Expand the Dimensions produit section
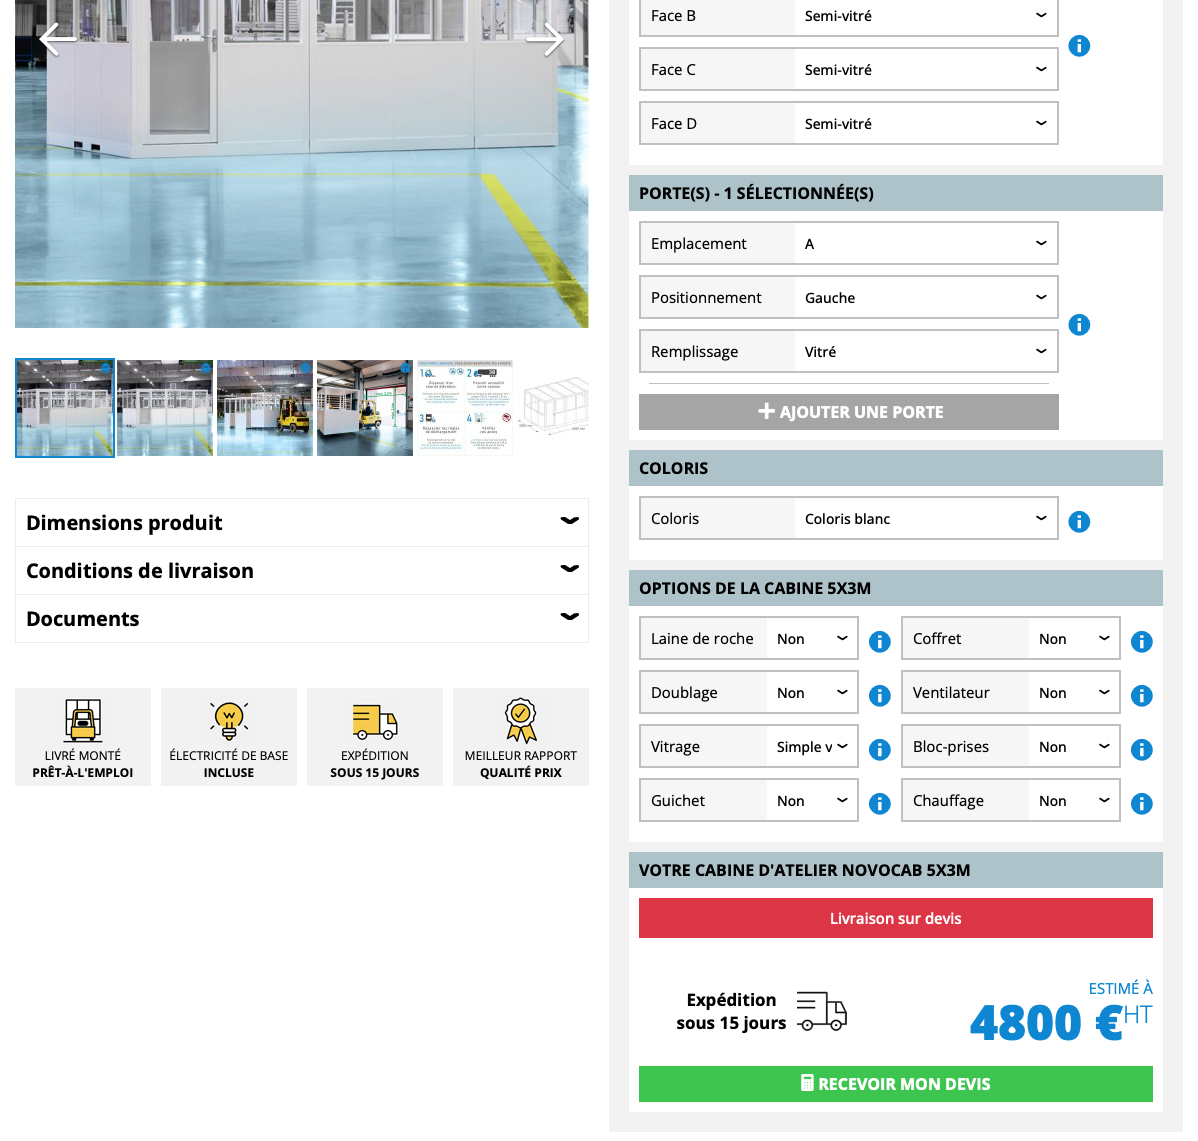Screen dimensions: 1198x1141 click(x=302, y=523)
